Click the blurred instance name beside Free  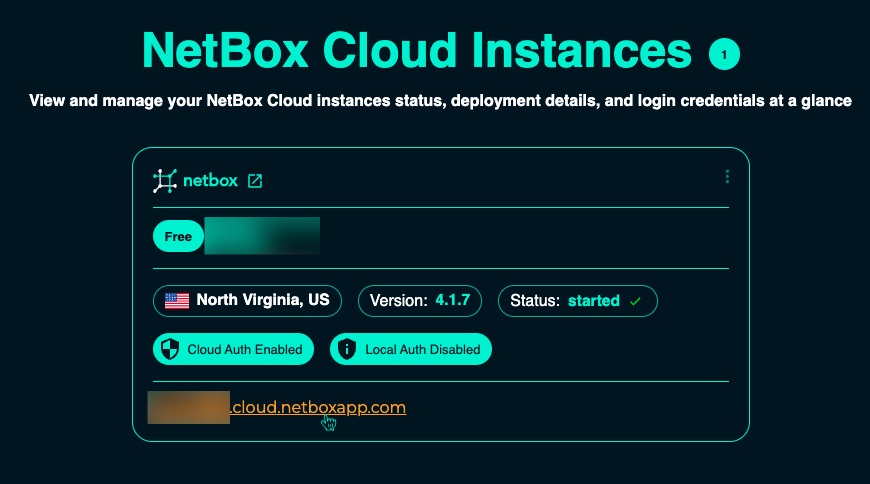coord(262,236)
